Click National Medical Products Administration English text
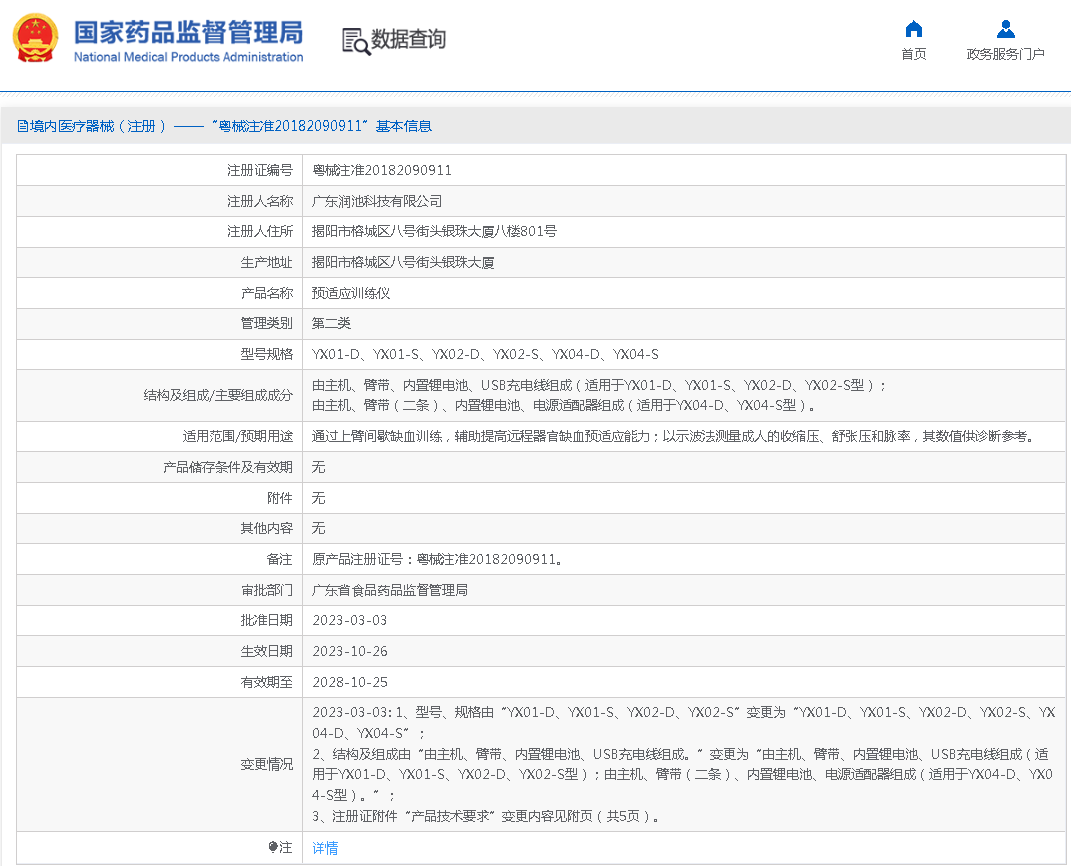 [188, 57]
